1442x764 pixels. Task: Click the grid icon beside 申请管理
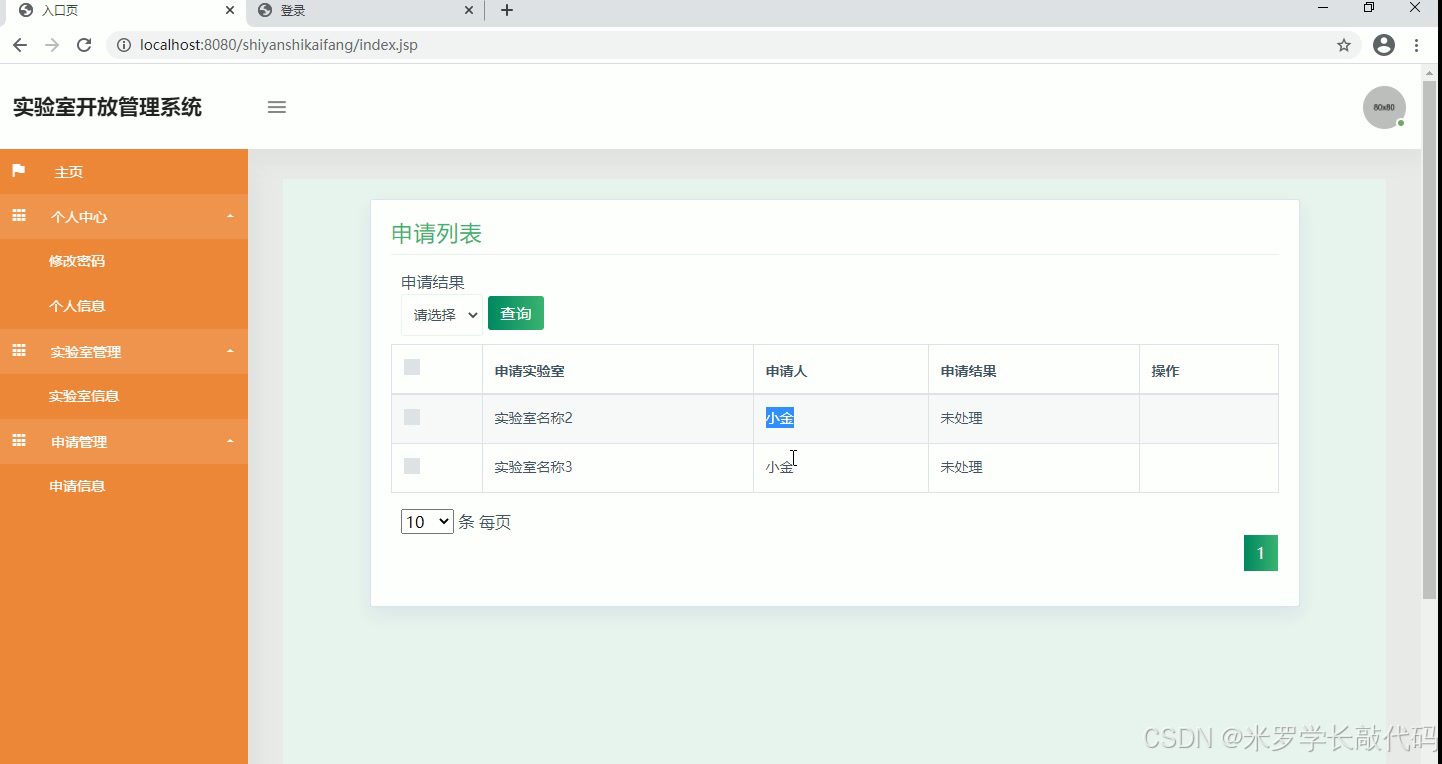[x=17, y=441]
